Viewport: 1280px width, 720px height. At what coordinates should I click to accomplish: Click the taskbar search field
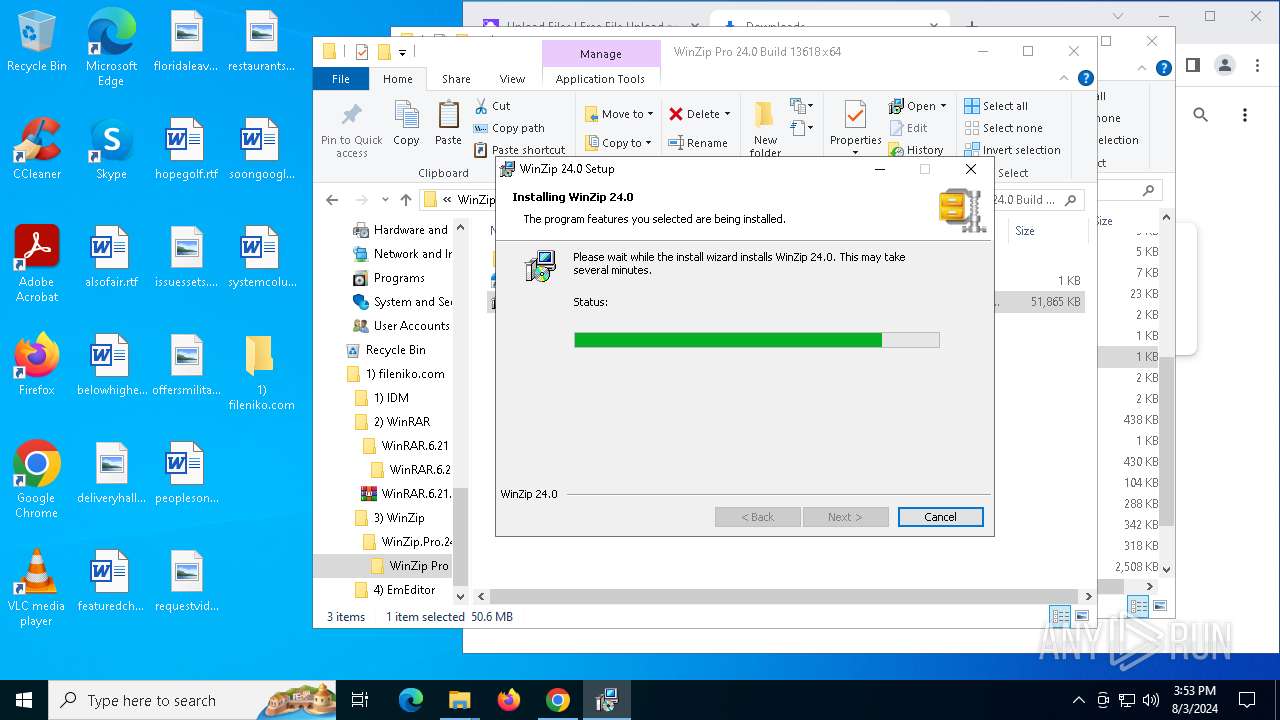point(192,700)
